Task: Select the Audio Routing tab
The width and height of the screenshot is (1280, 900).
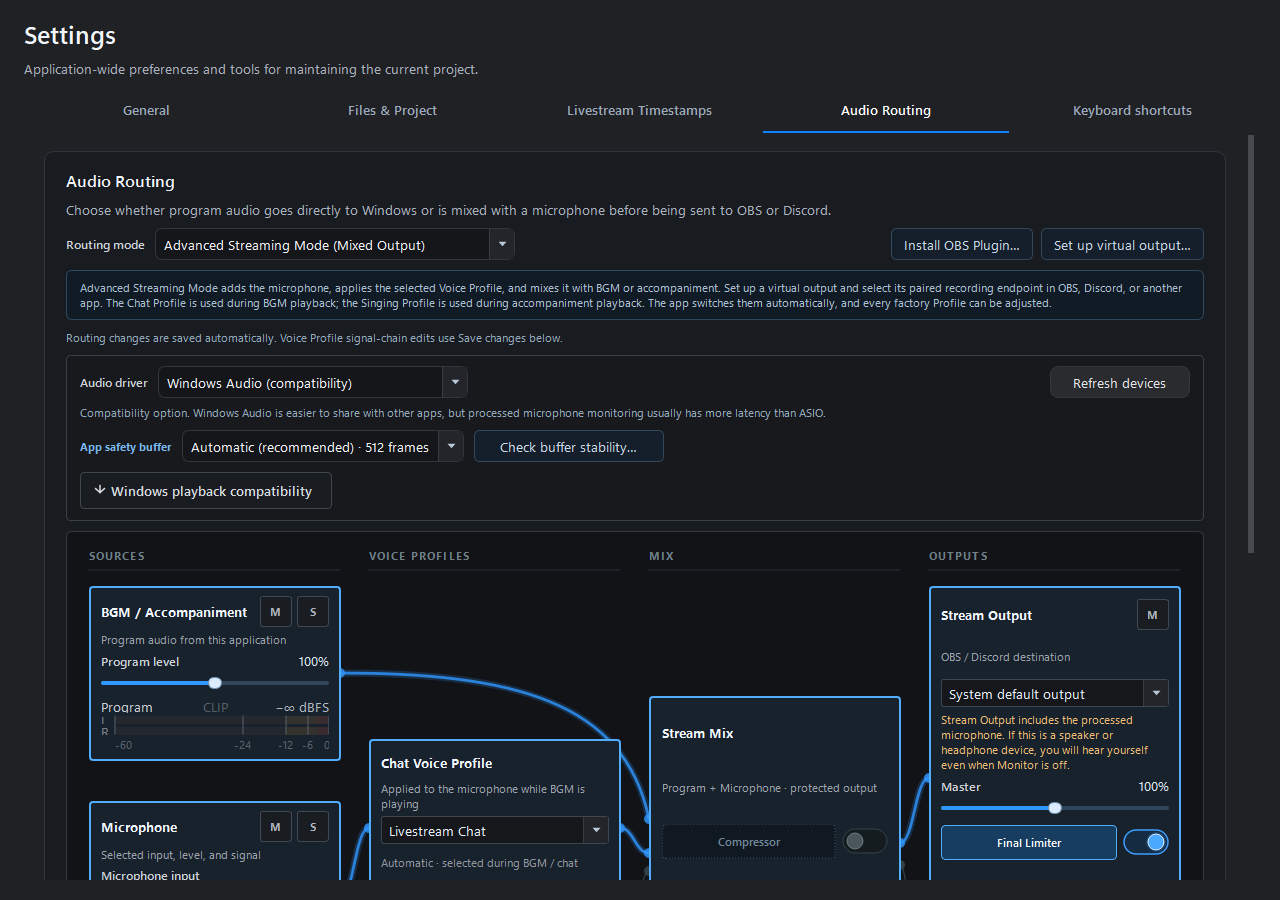Action: 886,111
